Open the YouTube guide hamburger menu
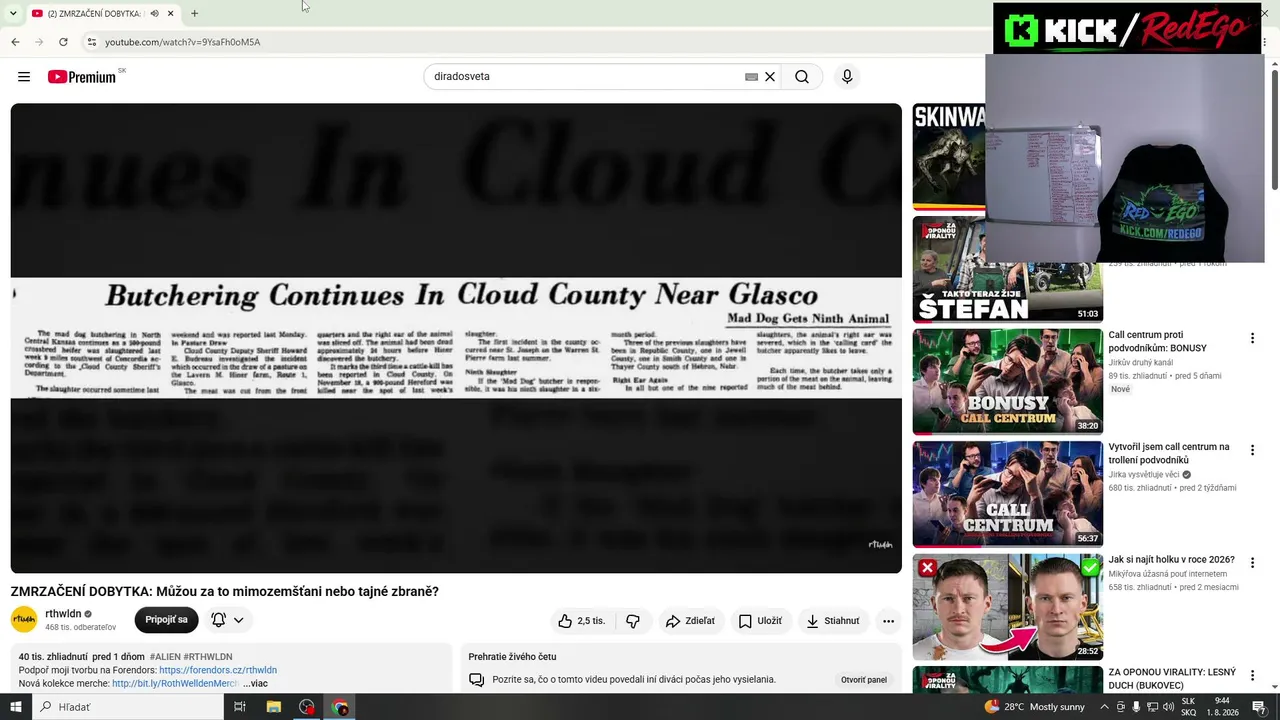The height and width of the screenshot is (720, 1280). click(x=24, y=77)
